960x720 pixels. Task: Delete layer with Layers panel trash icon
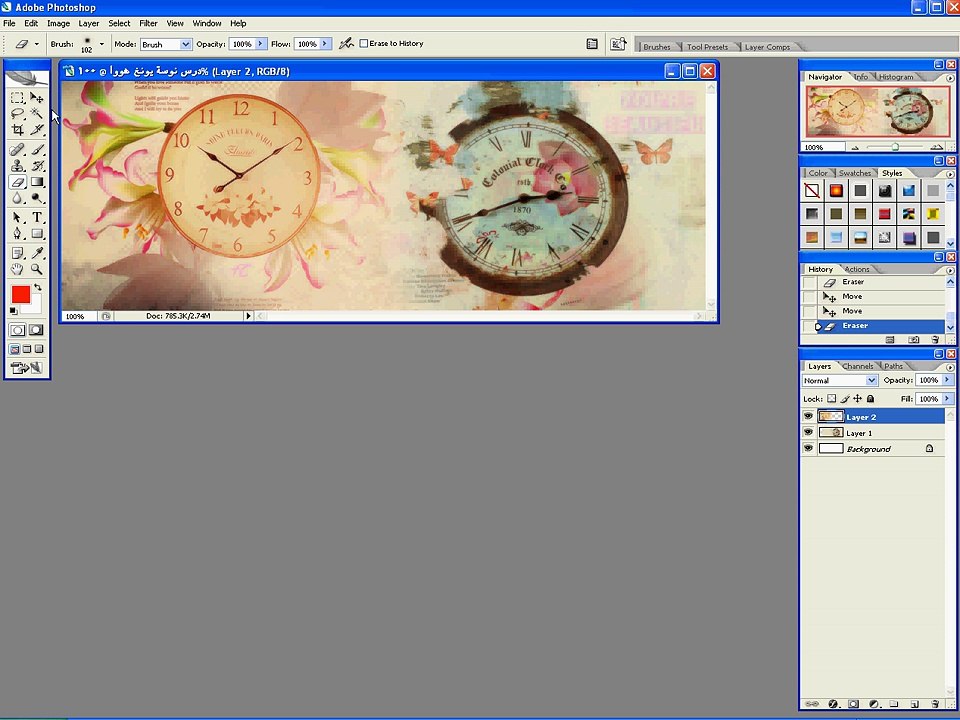click(934, 704)
